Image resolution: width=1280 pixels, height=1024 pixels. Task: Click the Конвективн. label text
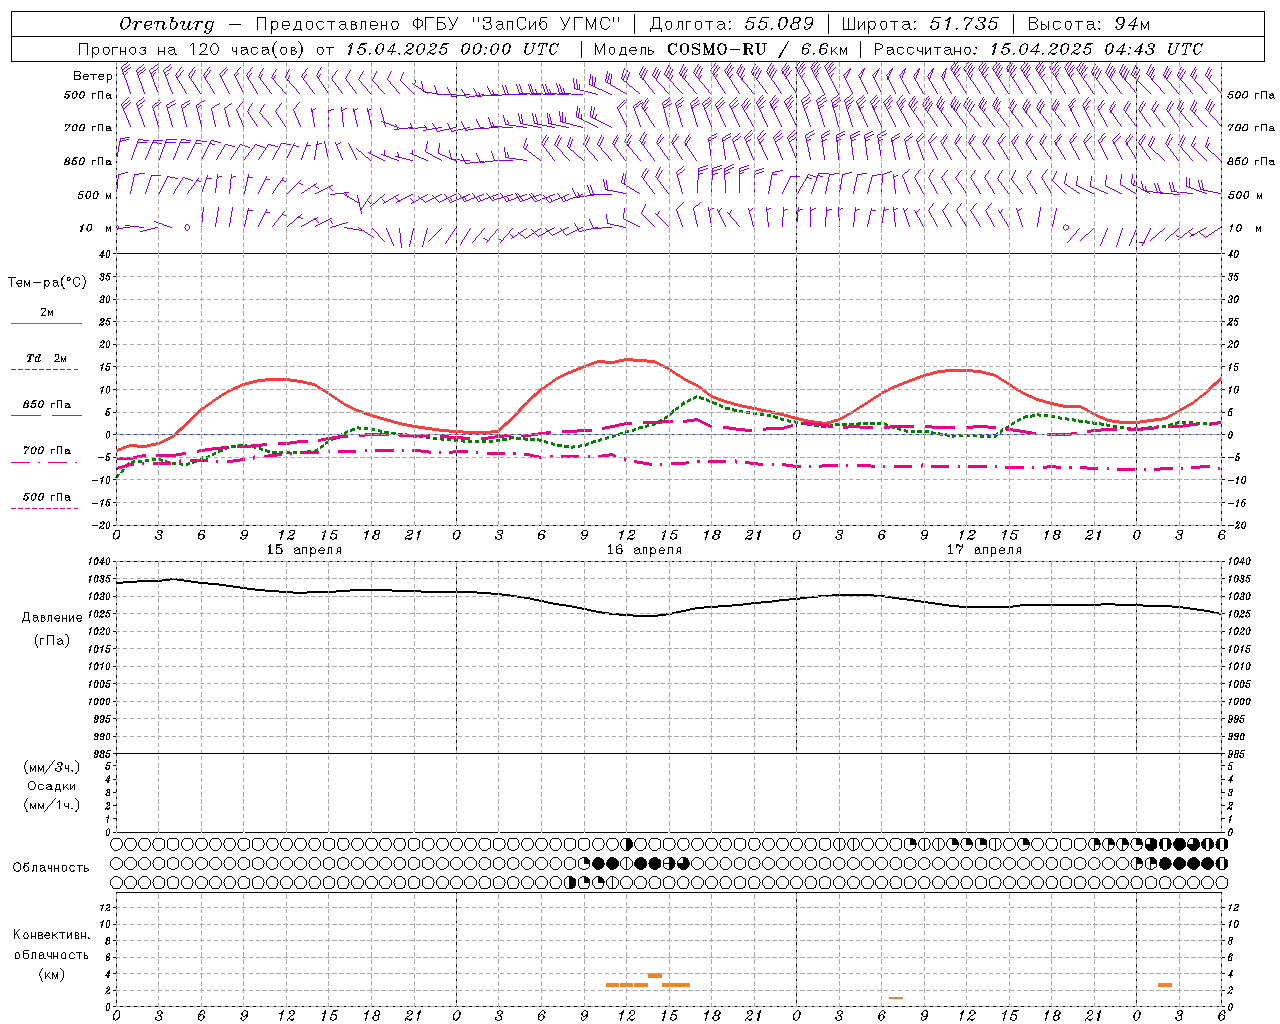click(51, 935)
